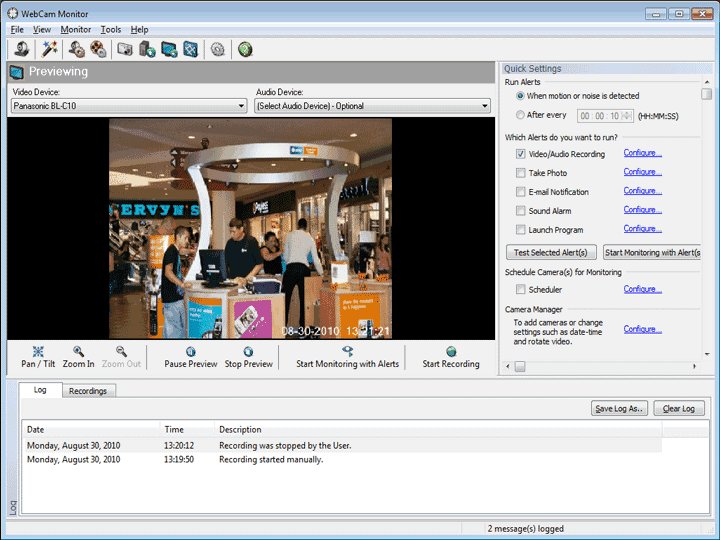Enable the Take Photo alert checkbox
The image size is (720, 540).
521,173
